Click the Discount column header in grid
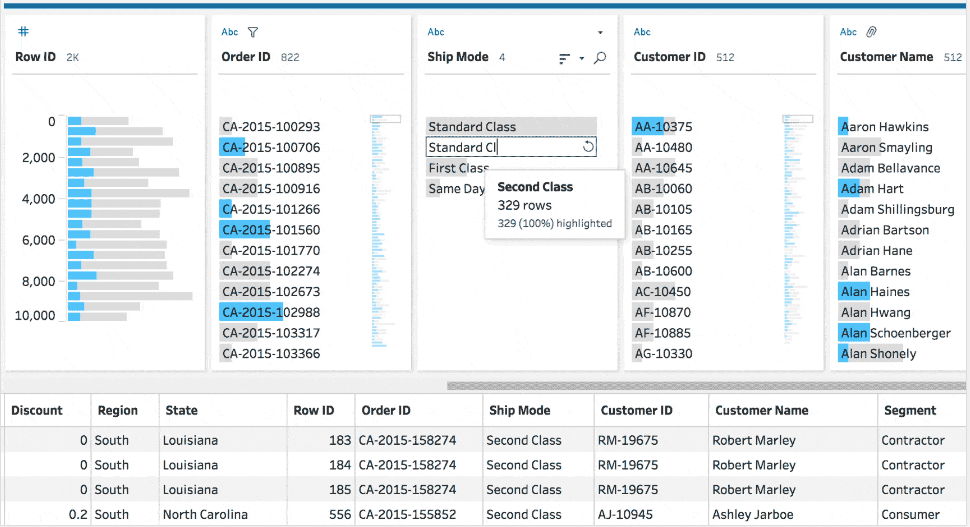970x527 pixels. (x=37, y=410)
